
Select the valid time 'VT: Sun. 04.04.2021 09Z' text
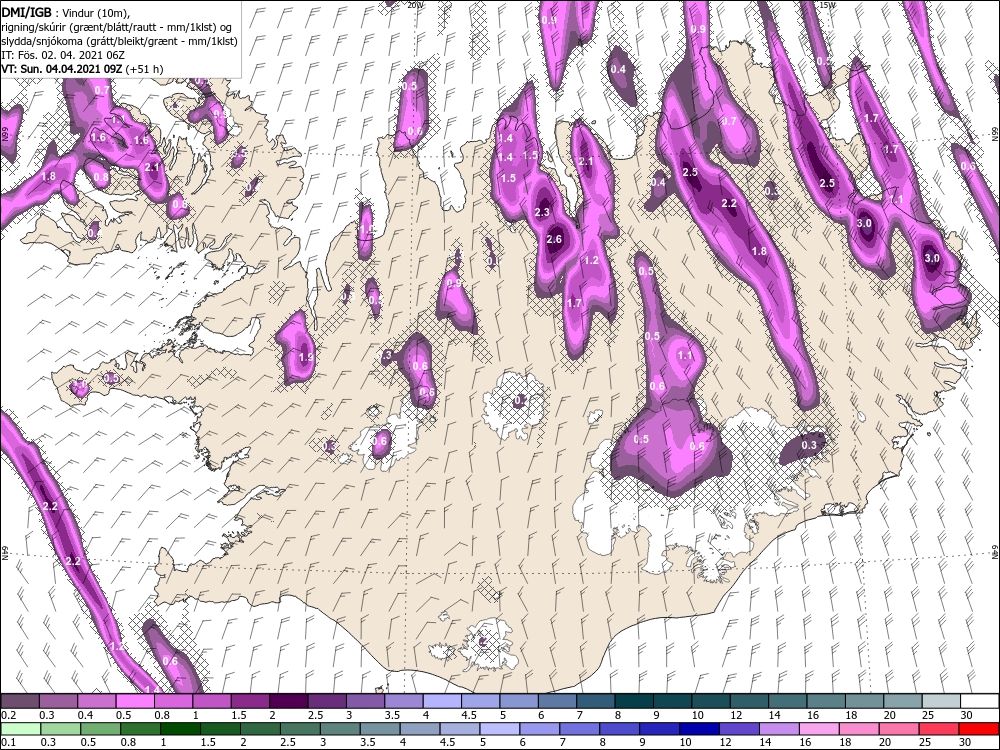click(x=62, y=69)
